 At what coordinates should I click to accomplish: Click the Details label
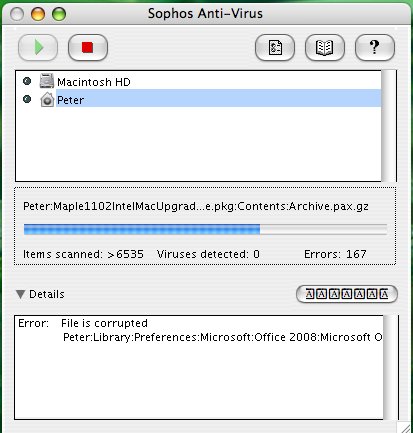pyautogui.click(x=47, y=294)
